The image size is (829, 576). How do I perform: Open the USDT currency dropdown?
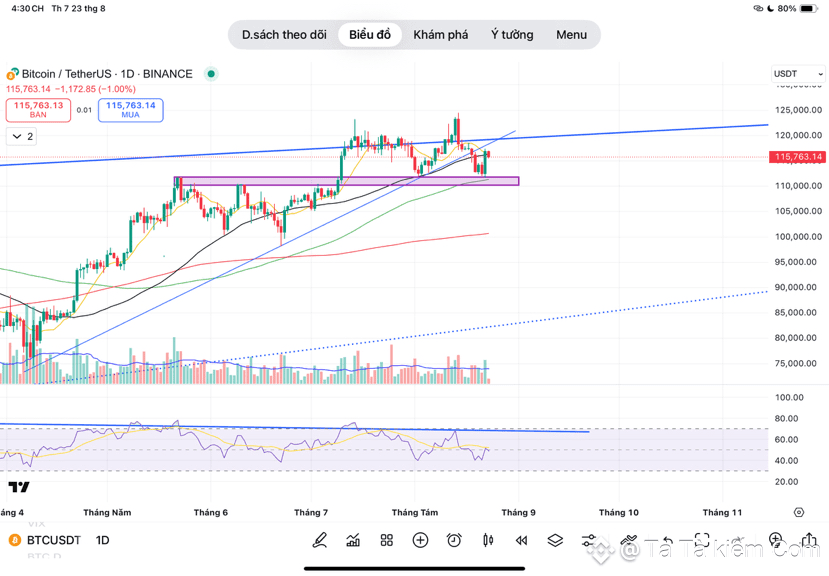[798, 74]
